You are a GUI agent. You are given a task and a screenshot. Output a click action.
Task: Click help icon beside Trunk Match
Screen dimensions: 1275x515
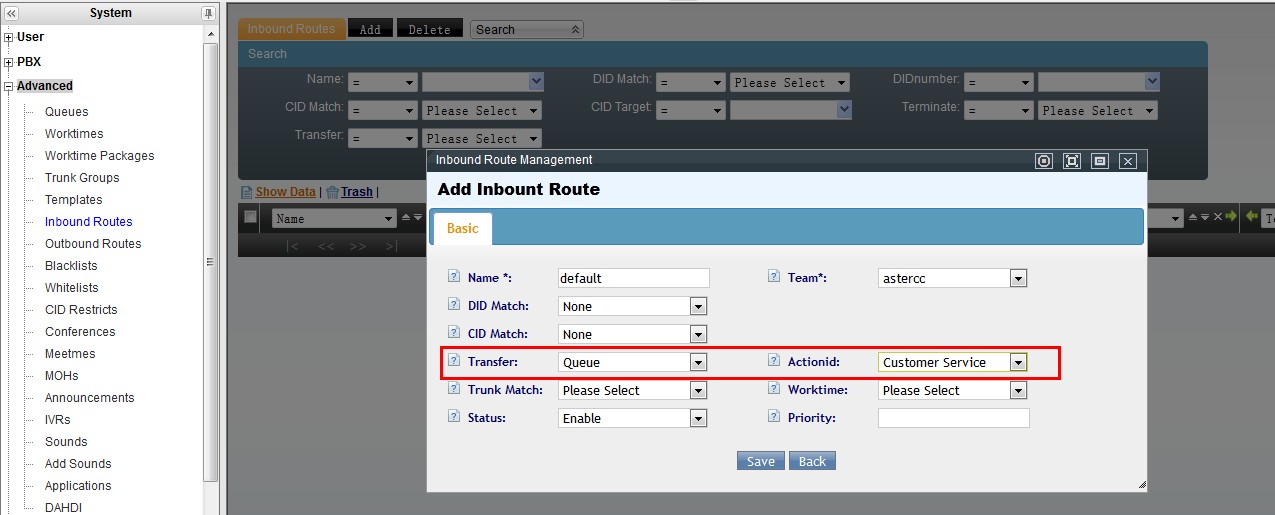[x=454, y=389]
